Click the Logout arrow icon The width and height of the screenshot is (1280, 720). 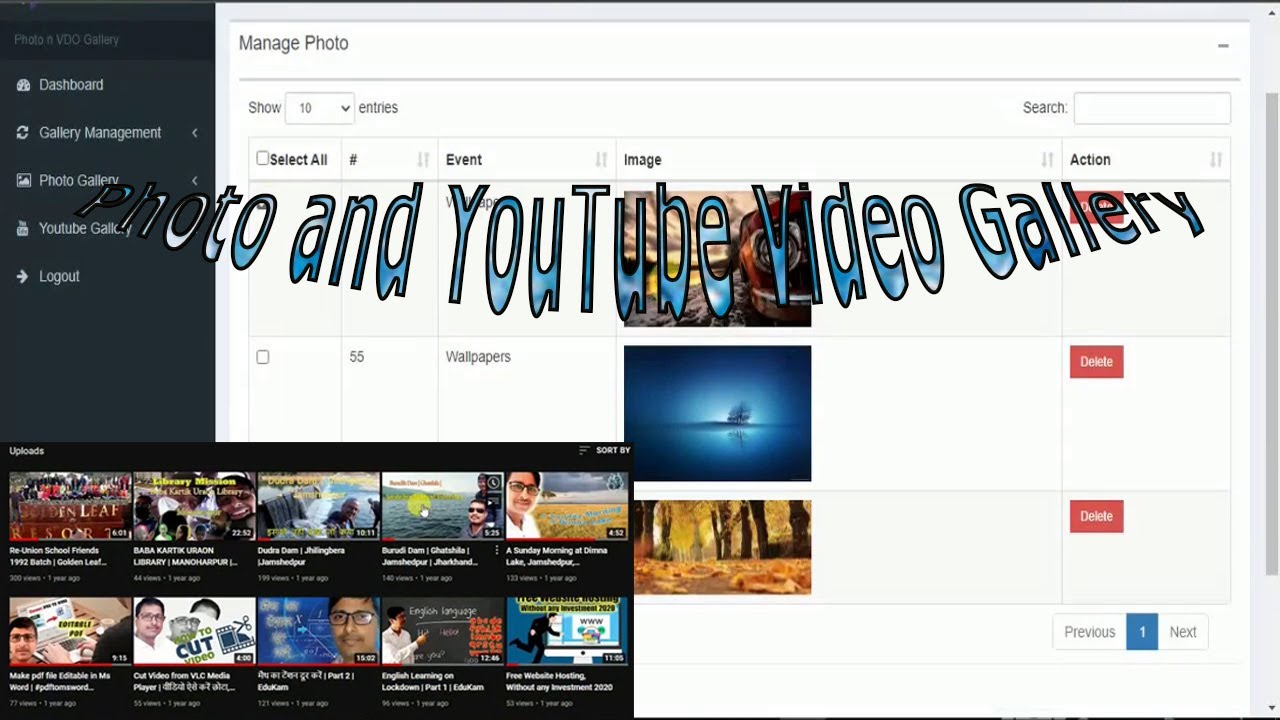pyautogui.click(x=23, y=277)
